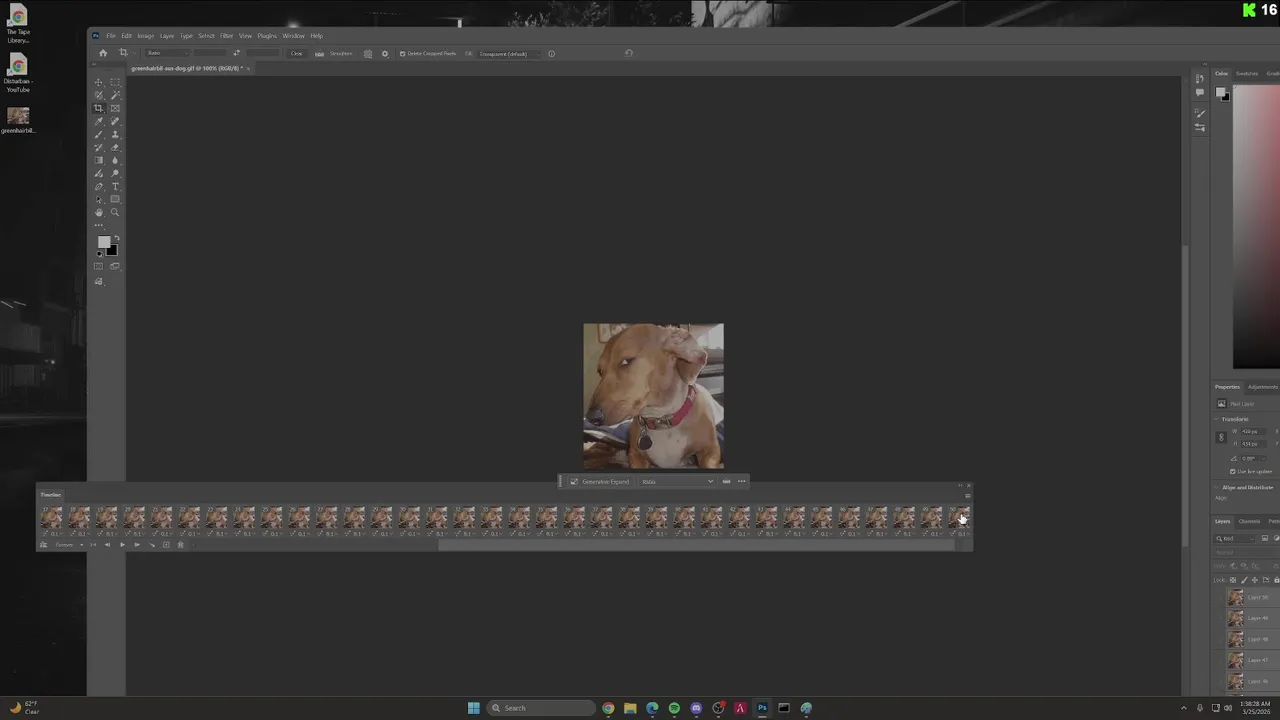Click the Clear button in options bar
The width and height of the screenshot is (1280, 720).
click(x=296, y=54)
